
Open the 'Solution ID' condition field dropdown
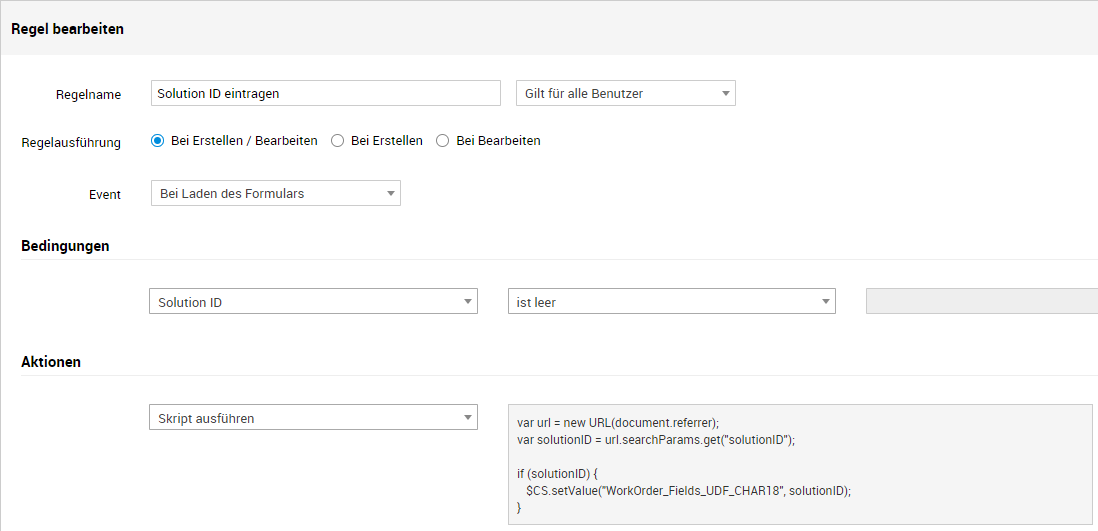point(314,301)
